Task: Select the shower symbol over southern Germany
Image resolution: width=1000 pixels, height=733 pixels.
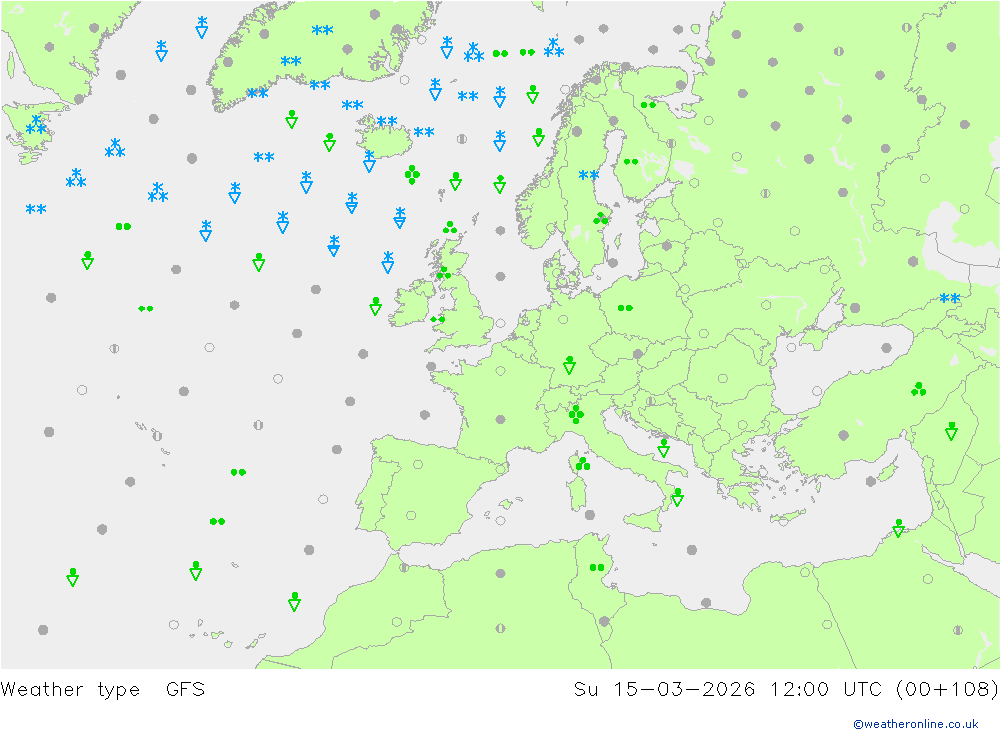Action: (570, 365)
